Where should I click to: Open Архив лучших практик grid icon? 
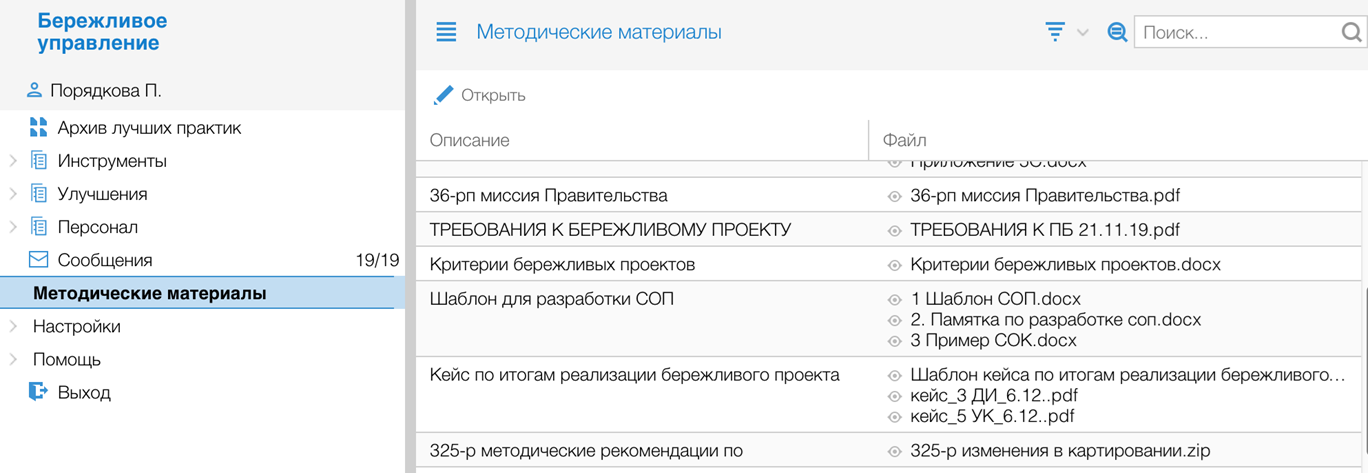[x=39, y=128]
